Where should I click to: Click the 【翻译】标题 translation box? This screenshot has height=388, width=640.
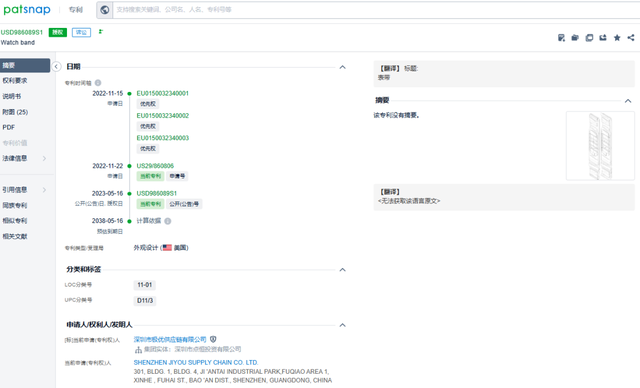point(504,73)
